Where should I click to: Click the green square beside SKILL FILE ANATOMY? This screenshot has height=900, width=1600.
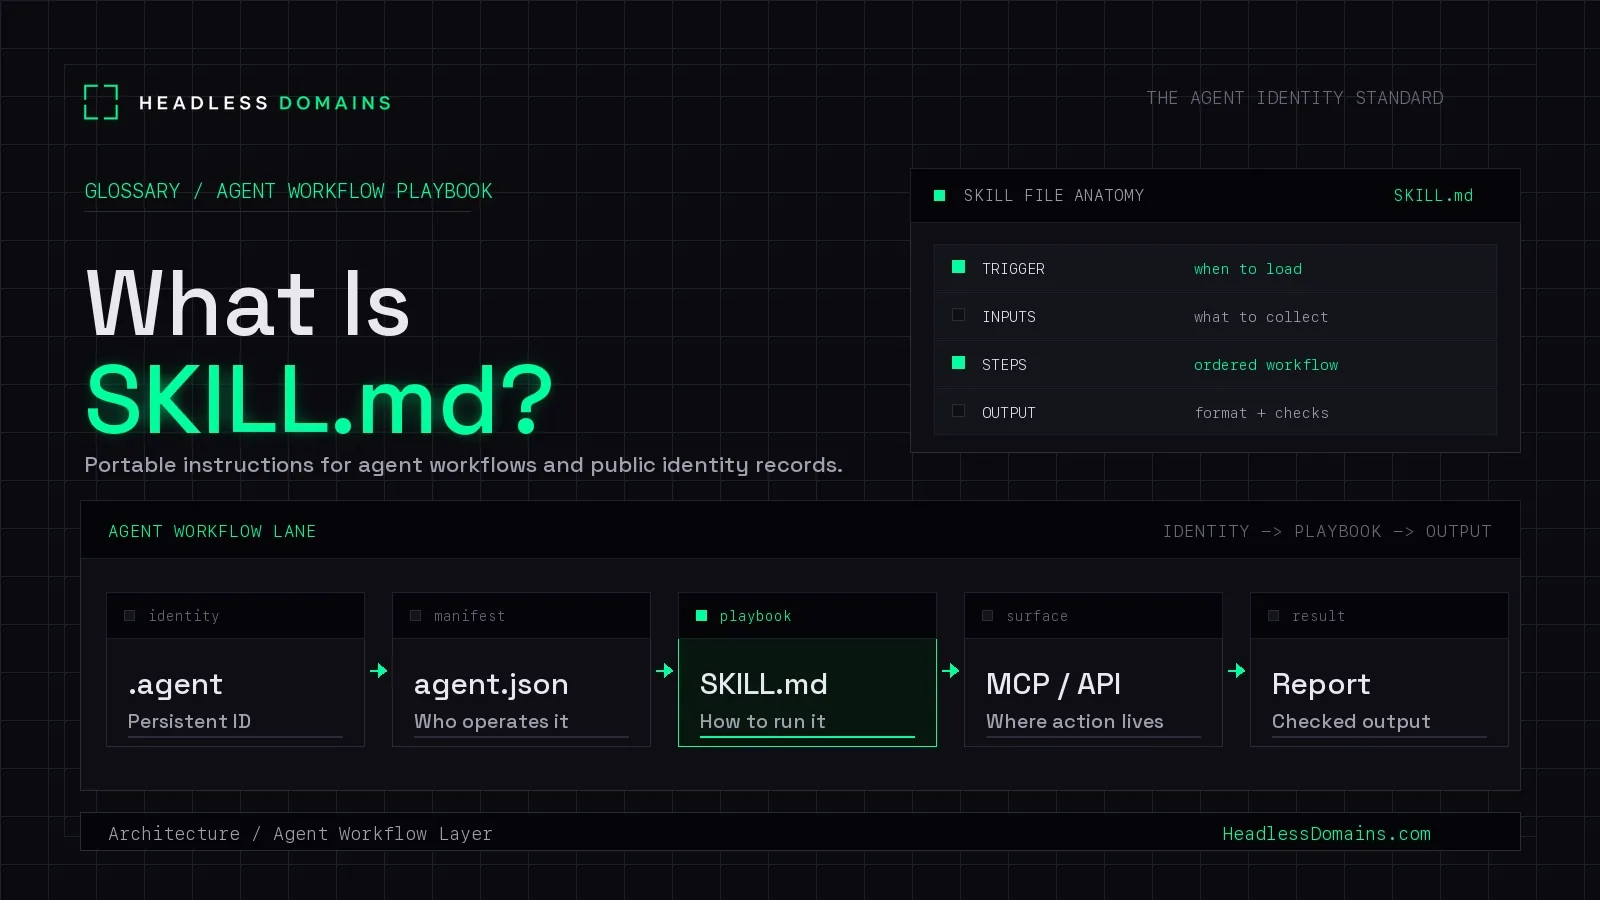[x=939, y=196]
